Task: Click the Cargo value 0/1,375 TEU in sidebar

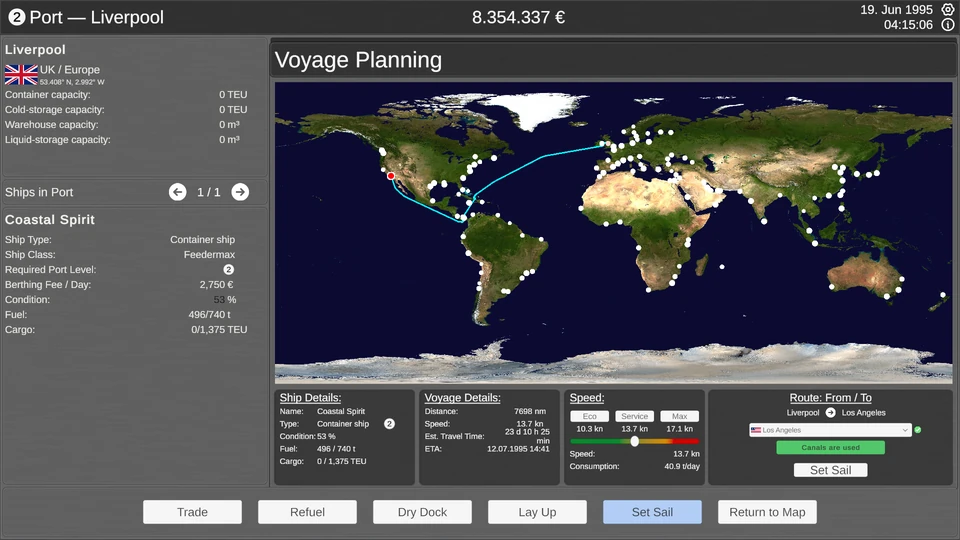Action: point(219,329)
